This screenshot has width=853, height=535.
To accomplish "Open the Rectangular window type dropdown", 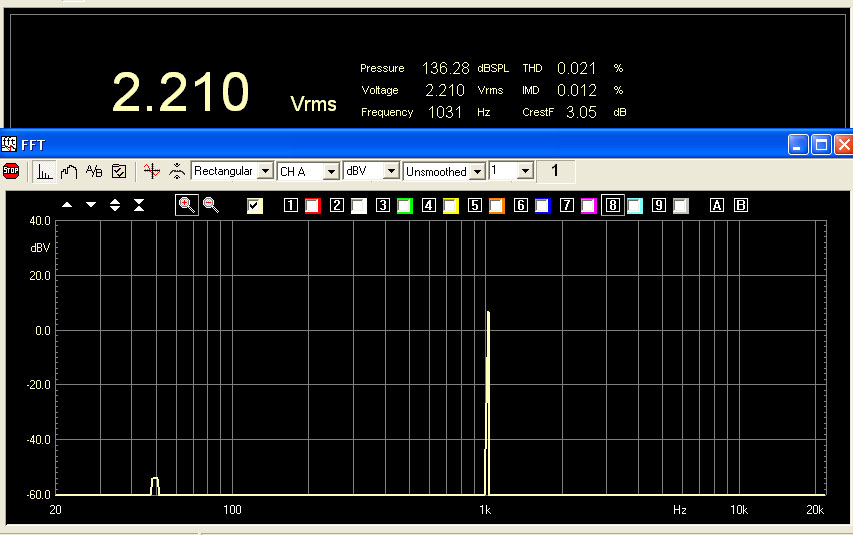I will [265, 171].
